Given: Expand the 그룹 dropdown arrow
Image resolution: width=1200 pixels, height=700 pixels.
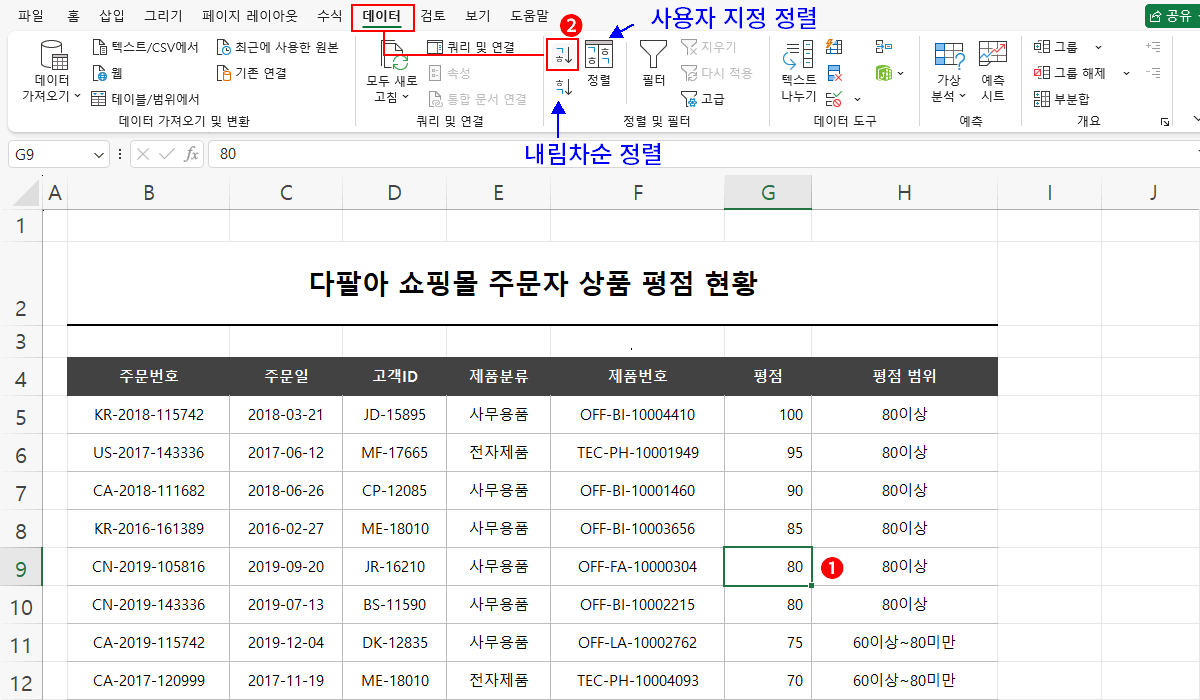Looking at the screenshot, I should (x=1098, y=47).
